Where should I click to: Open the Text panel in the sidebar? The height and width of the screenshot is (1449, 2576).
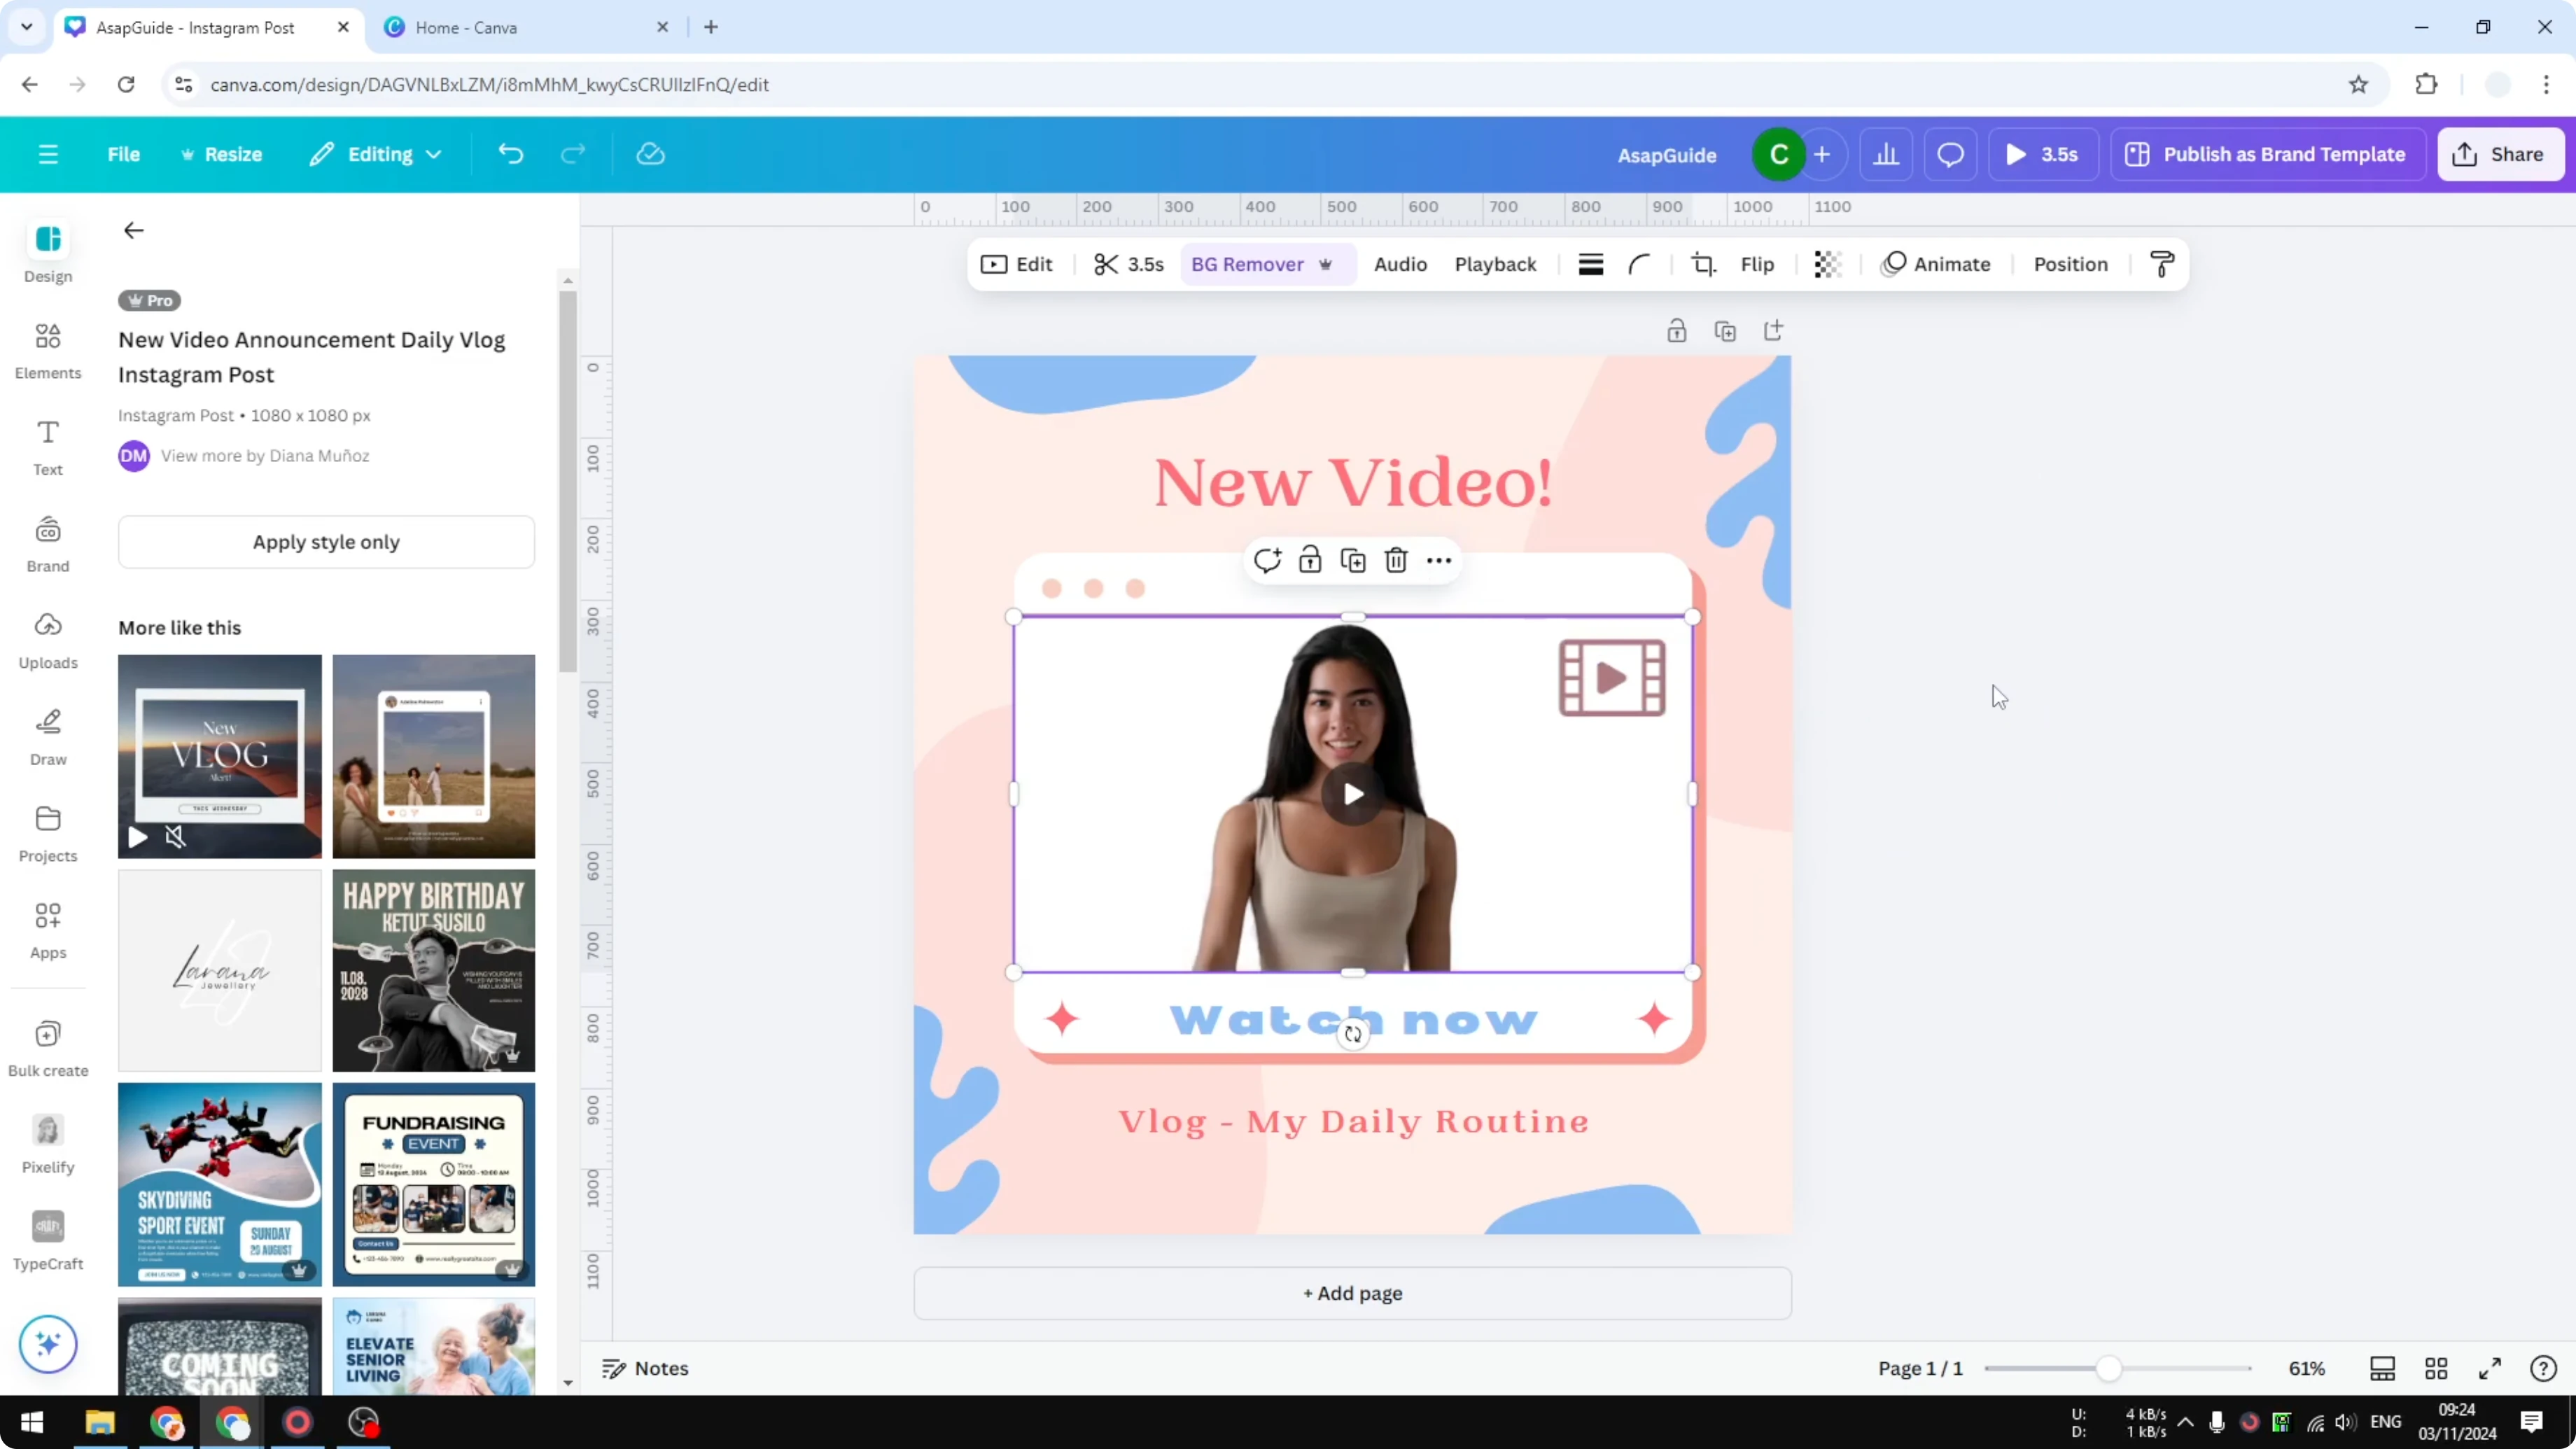[47, 446]
